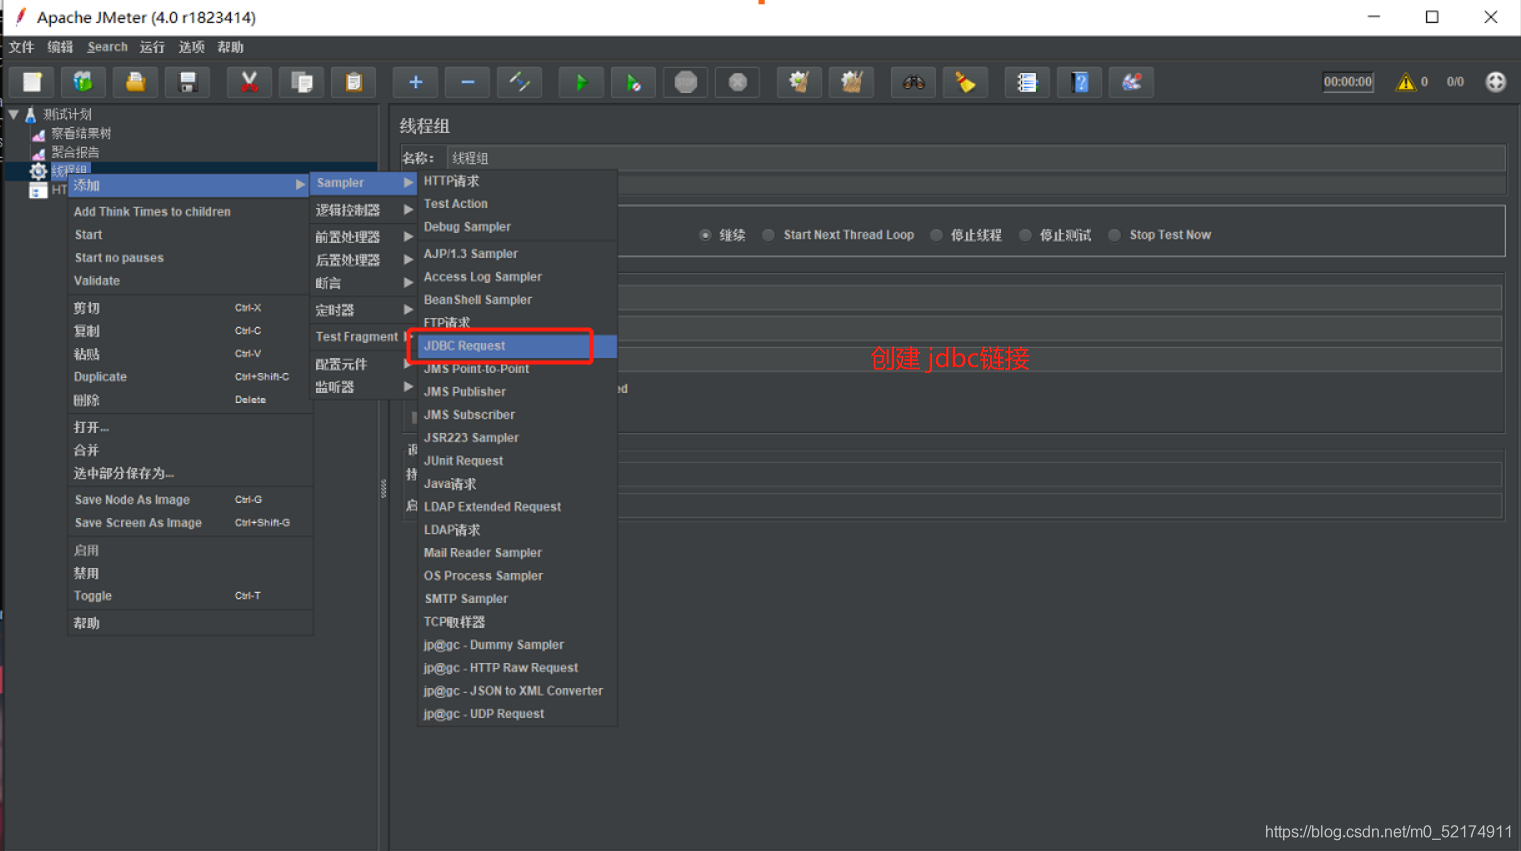Expand the 前置处理器 submenu
The height and width of the screenshot is (851, 1521).
tap(363, 237)
